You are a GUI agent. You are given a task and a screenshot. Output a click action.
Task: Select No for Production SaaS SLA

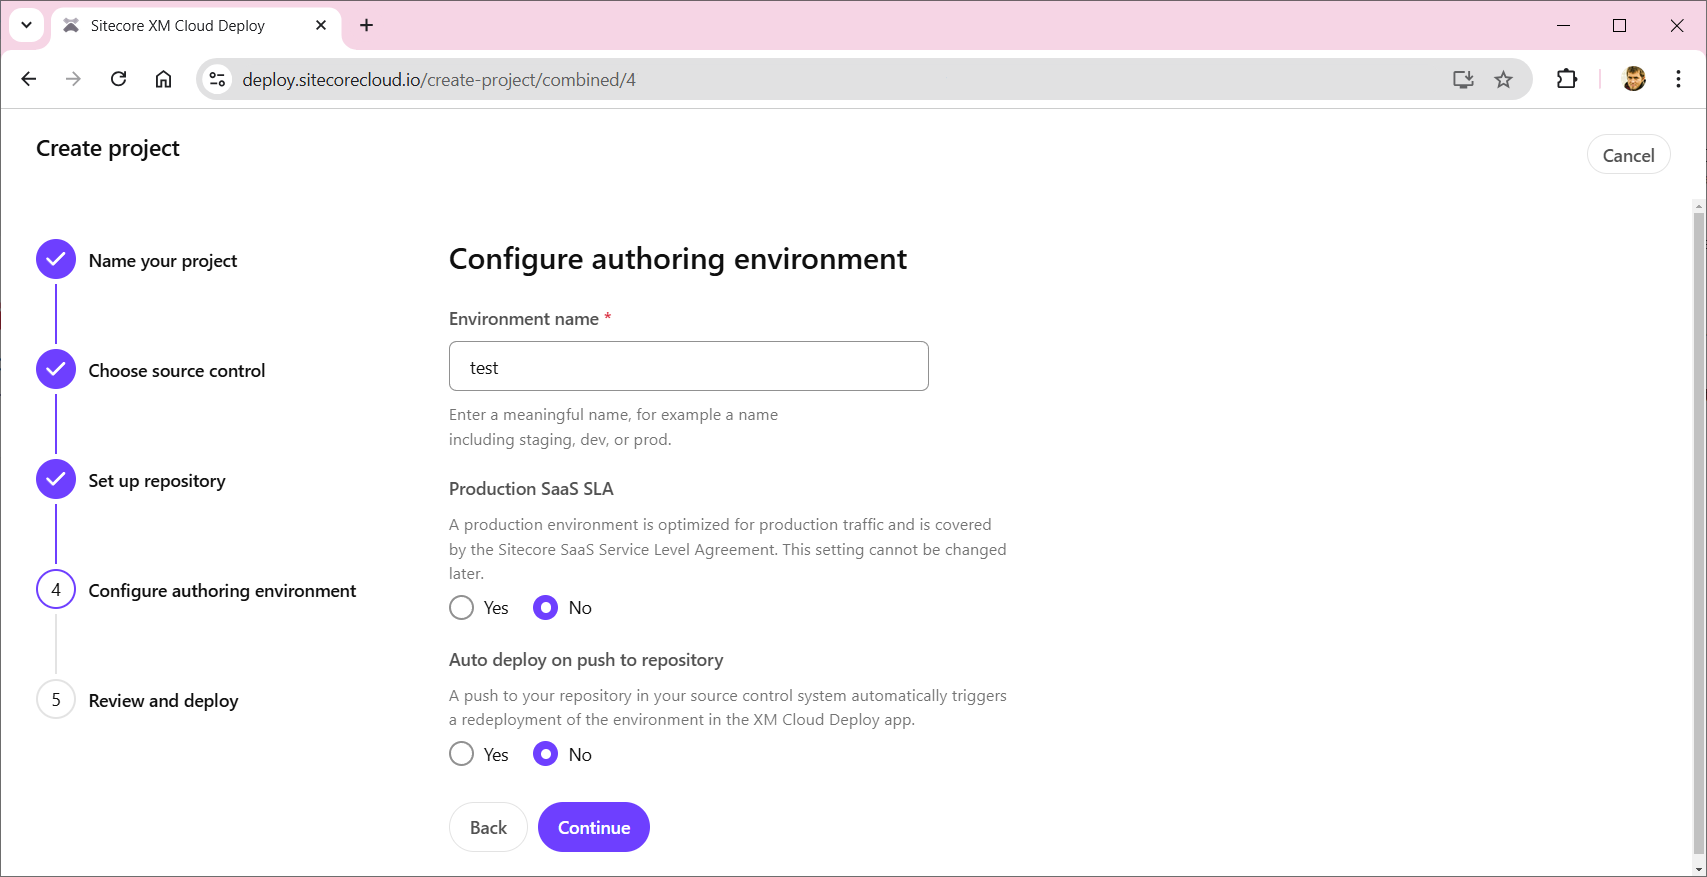tap(545, 608)
